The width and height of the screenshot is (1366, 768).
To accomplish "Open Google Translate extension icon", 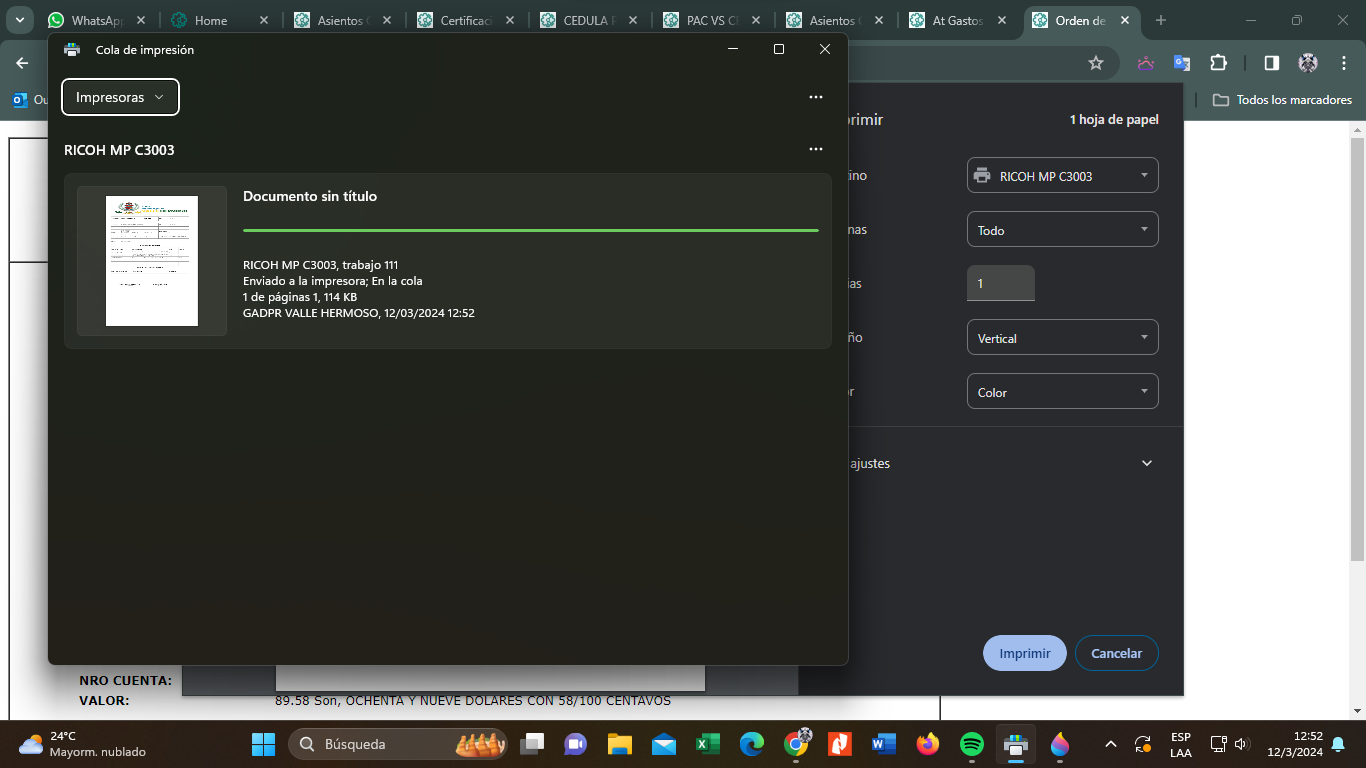I will pos(1182,63).
